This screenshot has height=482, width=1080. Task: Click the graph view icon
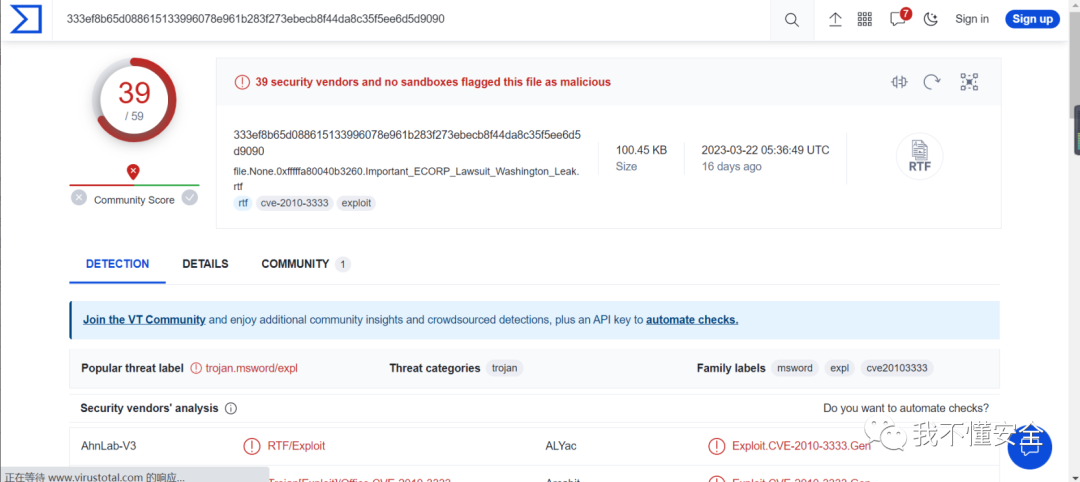(969, 83)
